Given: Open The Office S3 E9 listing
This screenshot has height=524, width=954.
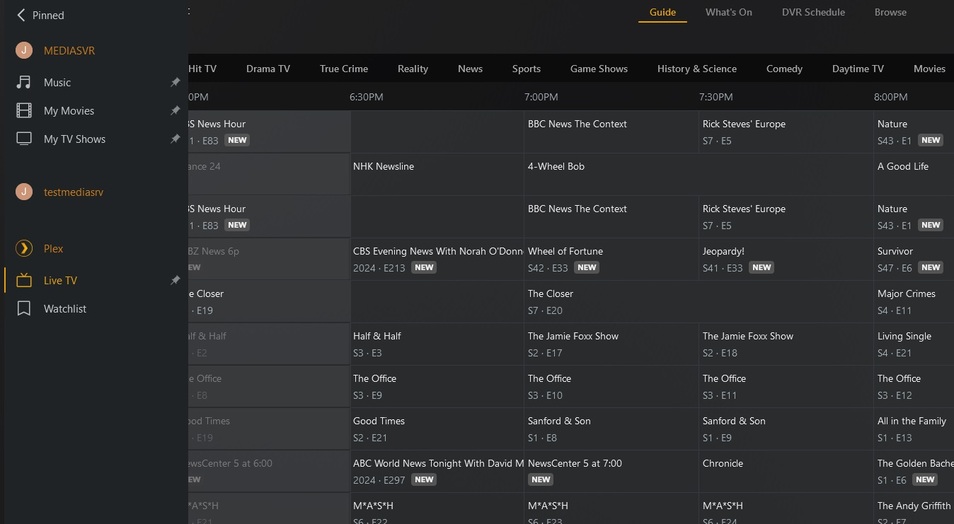Looking at the screenshot, I should (437, 386).
